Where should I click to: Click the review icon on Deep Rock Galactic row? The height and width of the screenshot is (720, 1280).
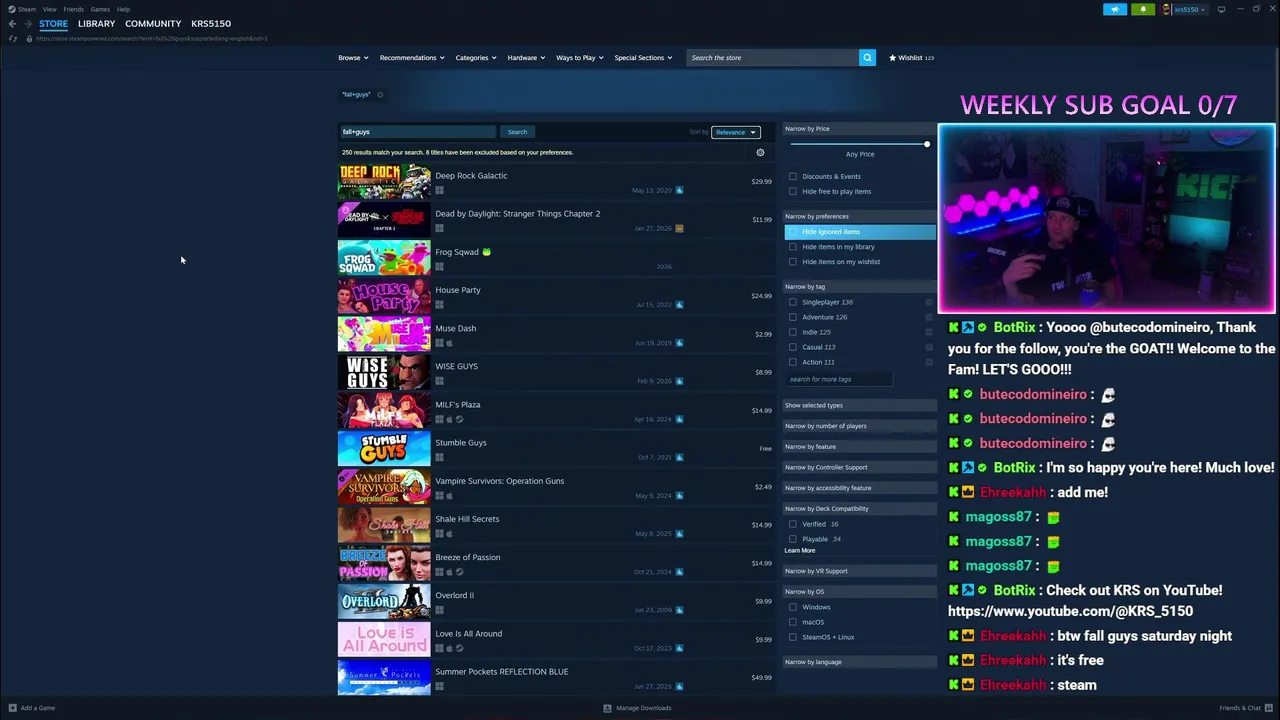coord(679,190)
